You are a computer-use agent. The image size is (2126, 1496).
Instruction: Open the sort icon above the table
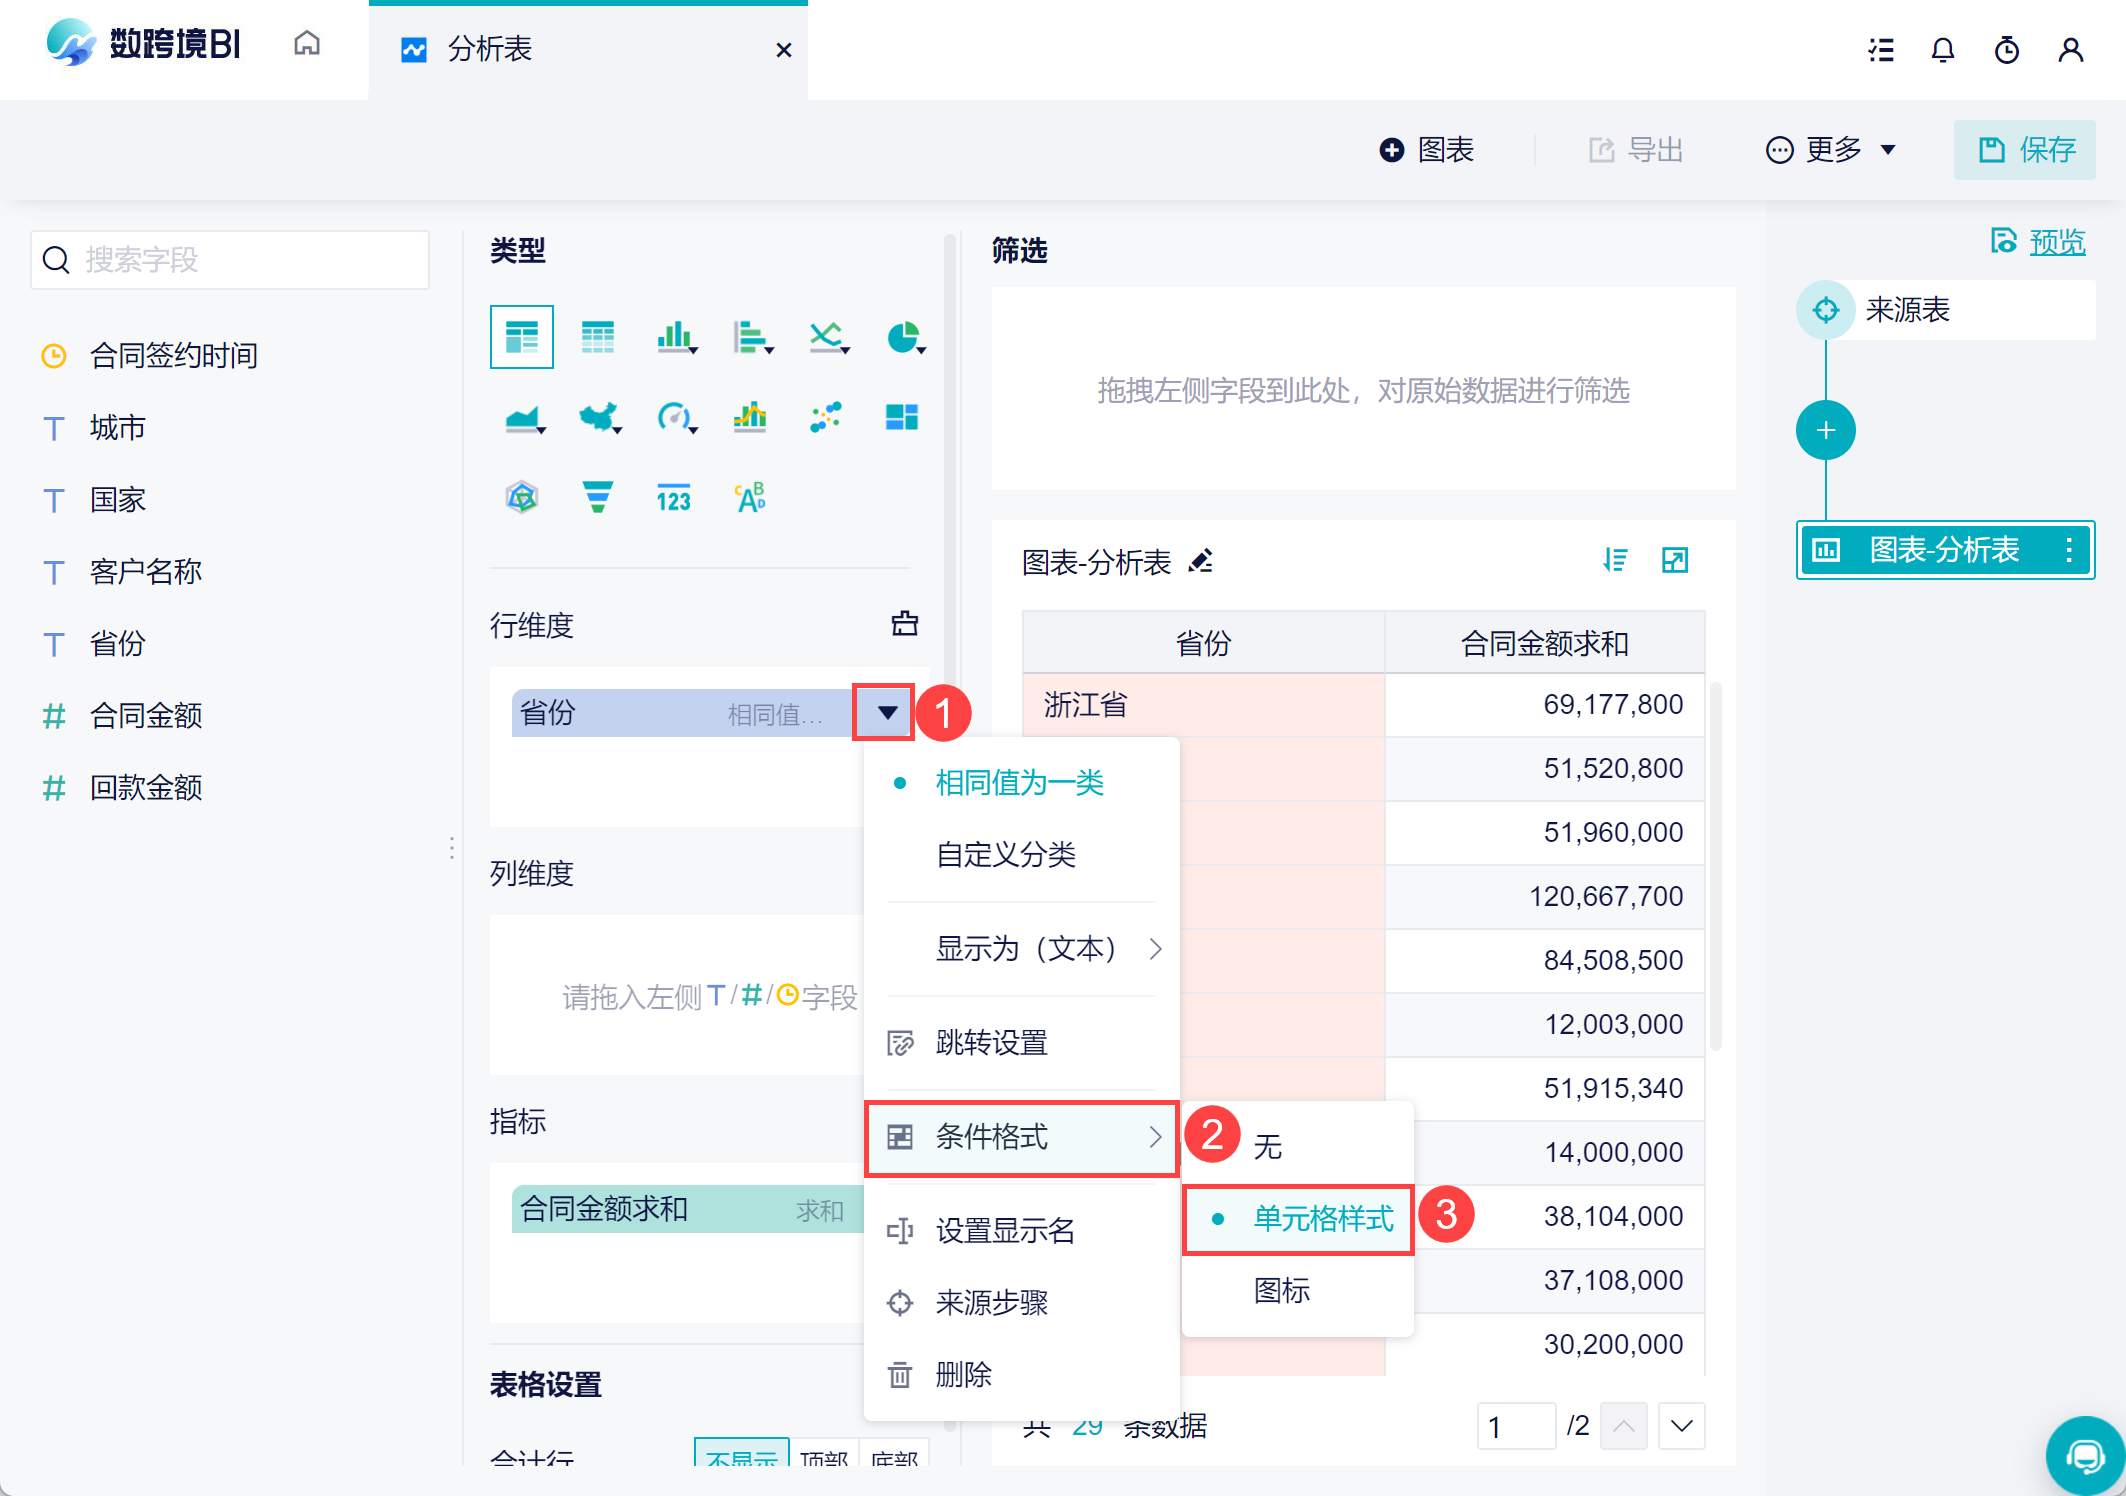1614,560
